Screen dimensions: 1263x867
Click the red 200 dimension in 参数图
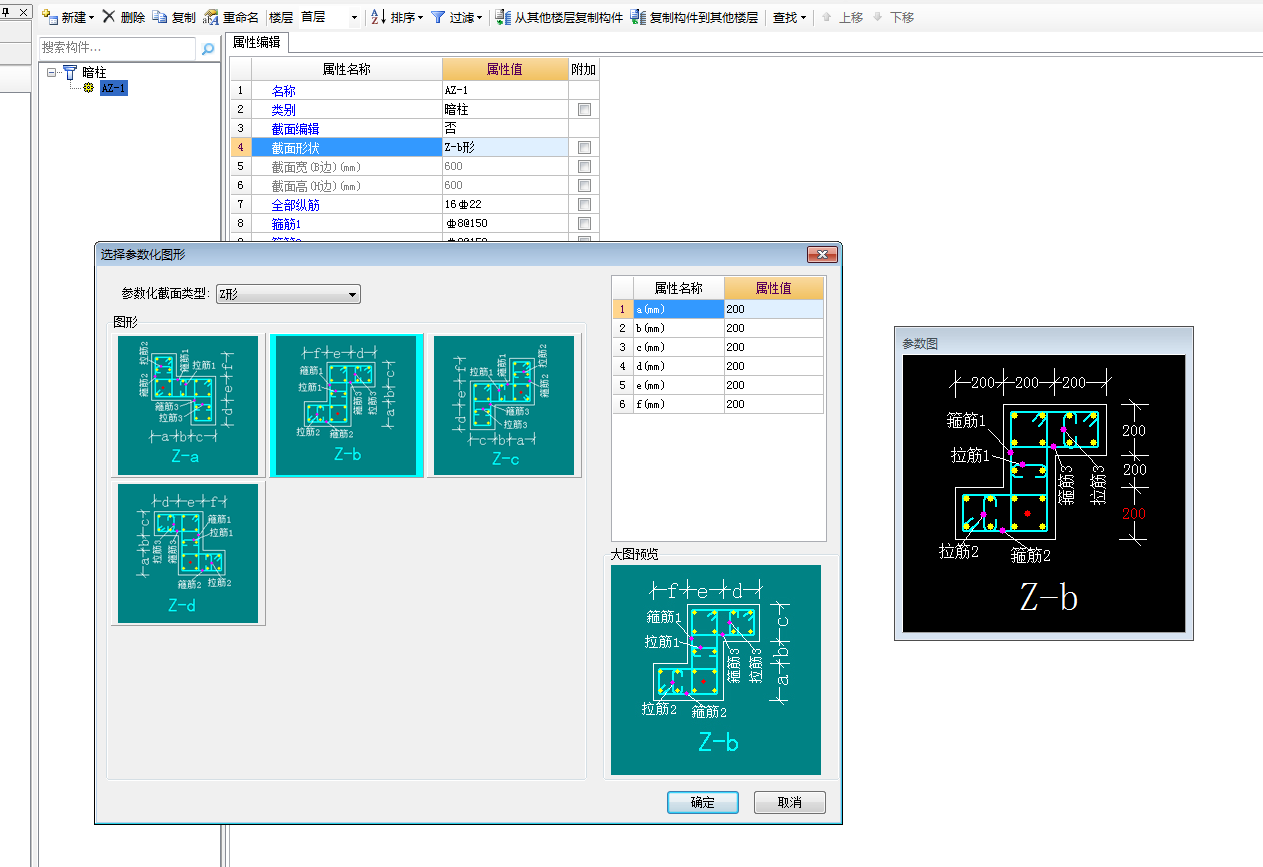pos(1134,514)
